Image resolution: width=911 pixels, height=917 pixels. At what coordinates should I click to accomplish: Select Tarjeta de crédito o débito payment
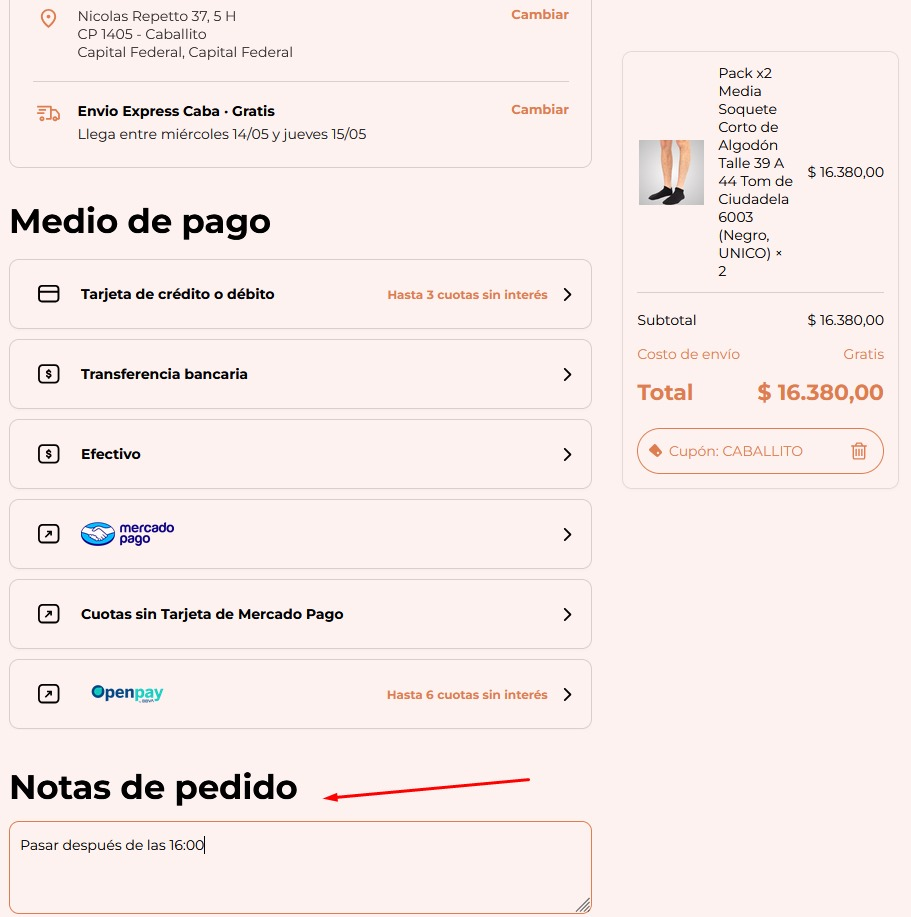pyautogui.click(x=301, y=294)
